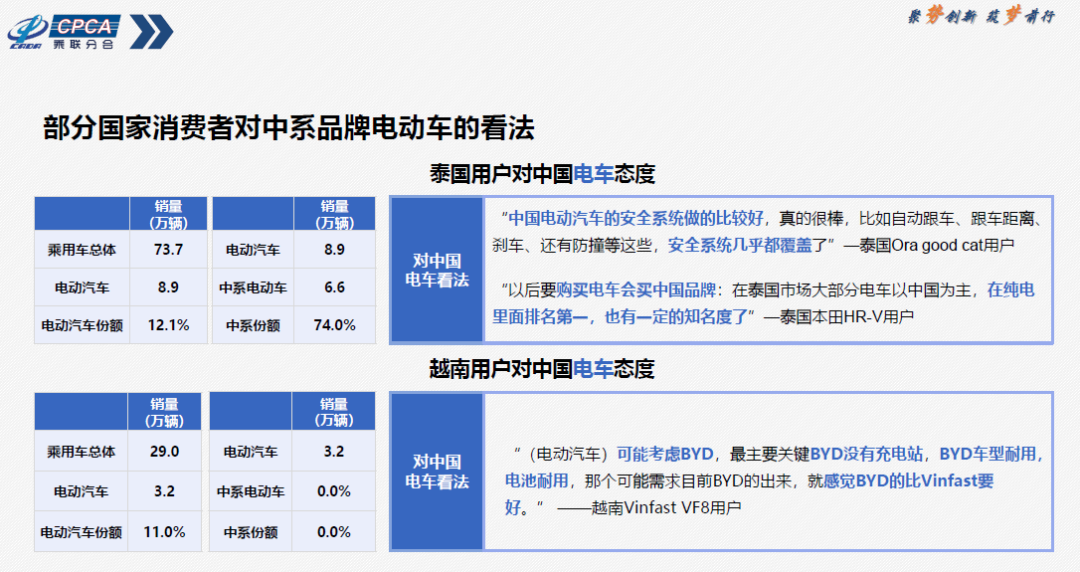Select the 12.1% EV share cell

pos(166,325)
